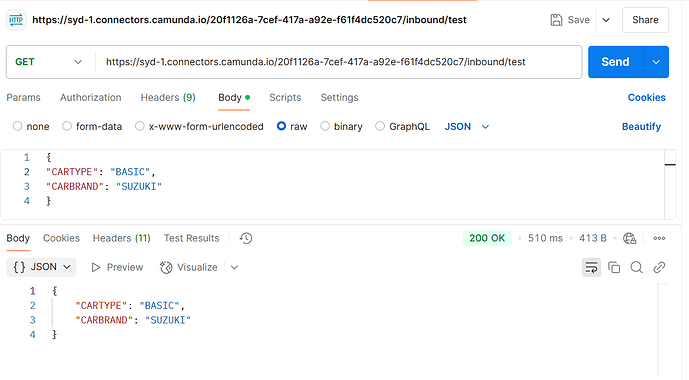
Task: Open the GET method dropdown
Action: click(48, 62)
